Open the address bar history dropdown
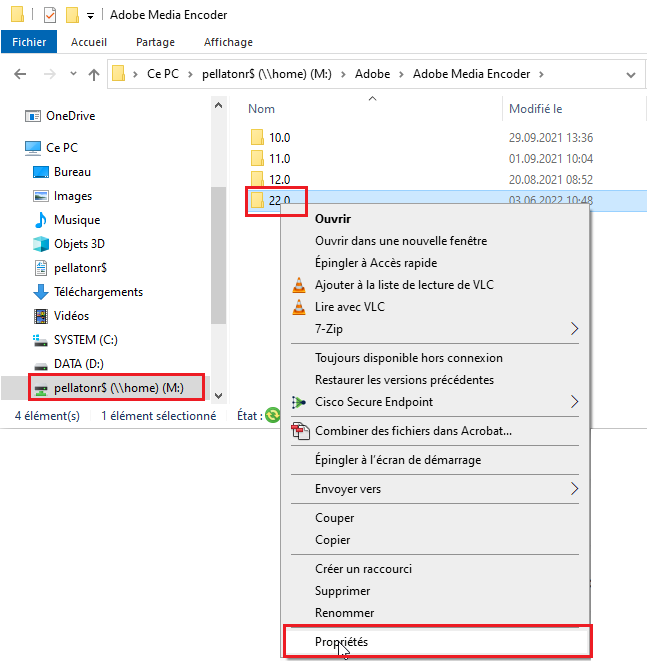The image size is (647, 661). 631,75
